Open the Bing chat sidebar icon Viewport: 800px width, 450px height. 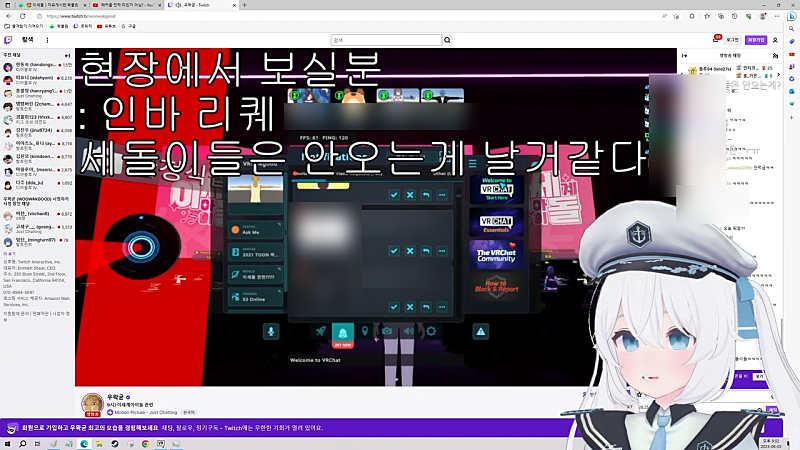tap(791, 16)
